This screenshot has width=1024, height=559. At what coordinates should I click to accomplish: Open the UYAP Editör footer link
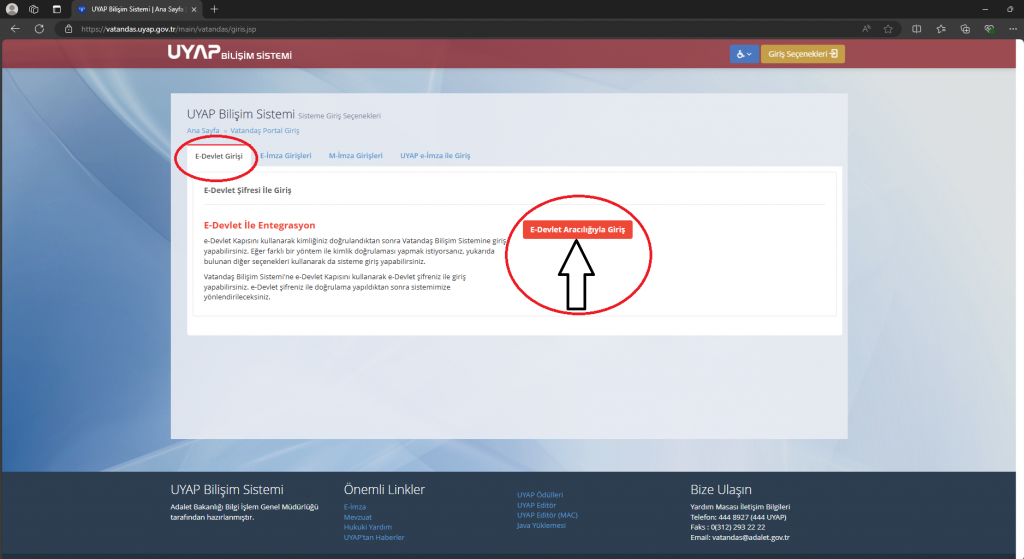pyautogui.click(x=536, y=505)
